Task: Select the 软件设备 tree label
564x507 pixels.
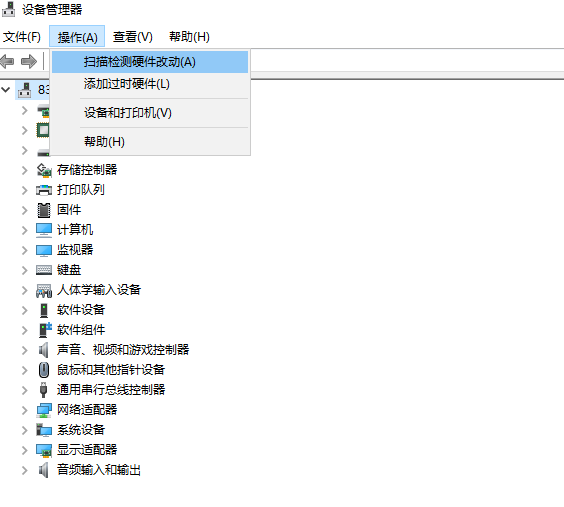Action: [x=81, y=310]
